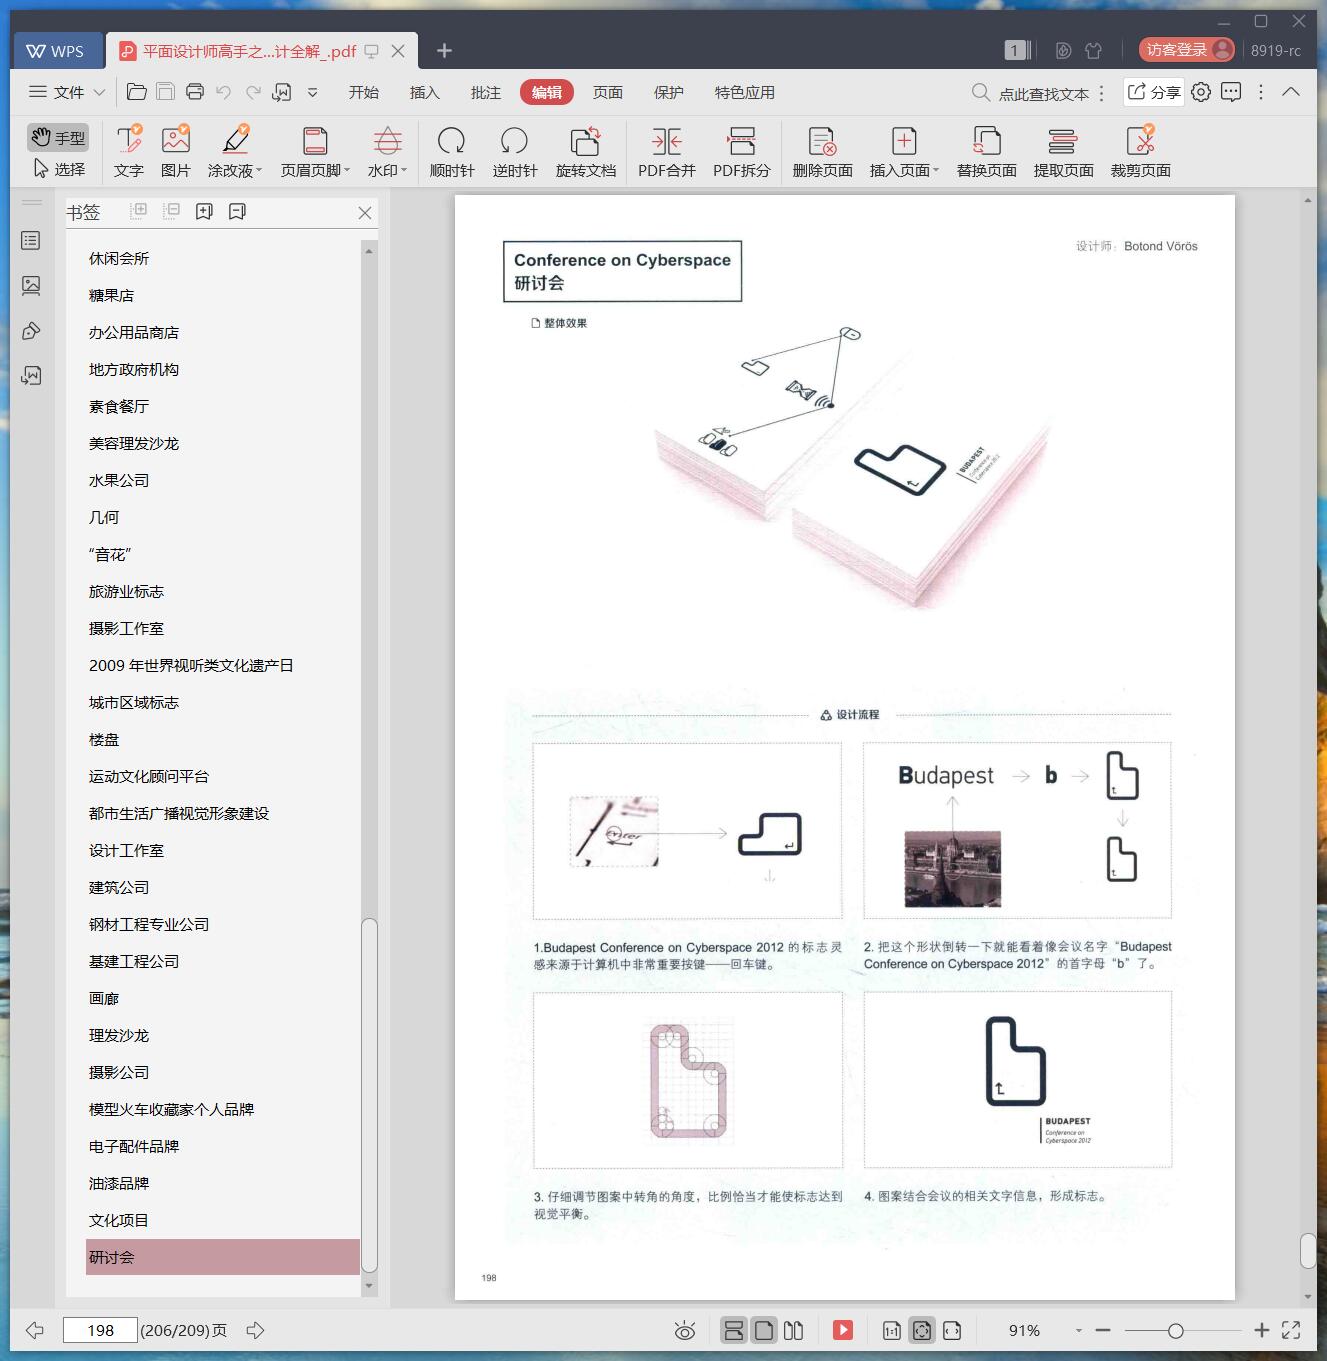The width and height of the screenshot is (1327, 1361).
Task: Open the outline list panel in sidebar
Action: 31,240
